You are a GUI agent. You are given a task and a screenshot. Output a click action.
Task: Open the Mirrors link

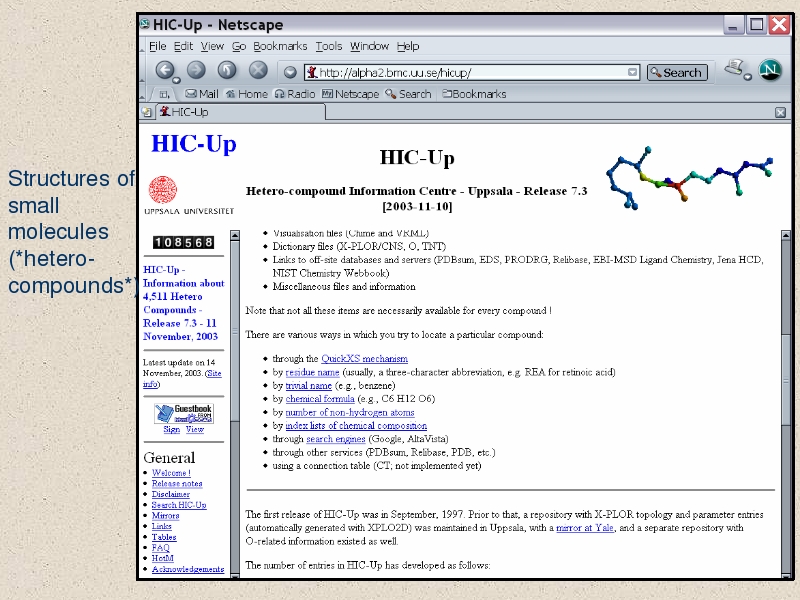point(165,516)
